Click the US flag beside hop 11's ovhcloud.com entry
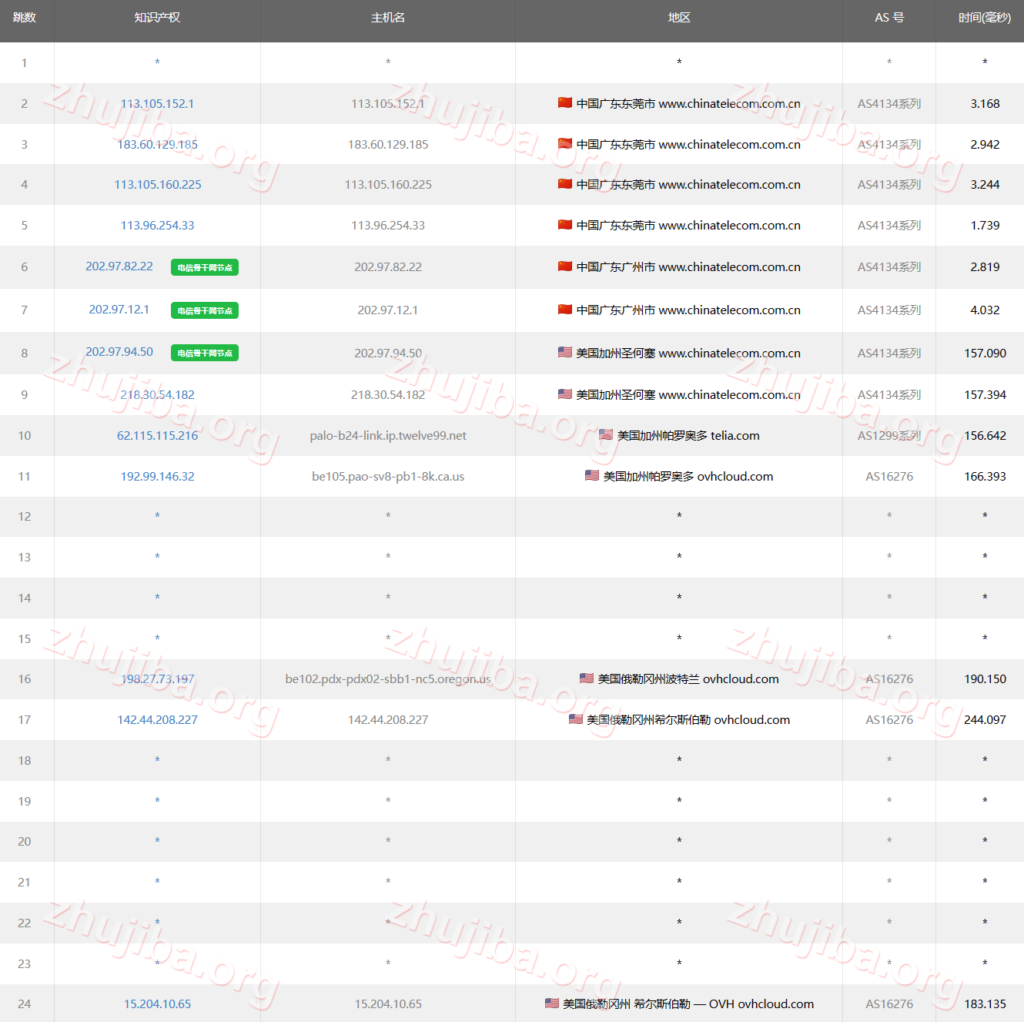The image size is (1024, 1022). [590, 476]
